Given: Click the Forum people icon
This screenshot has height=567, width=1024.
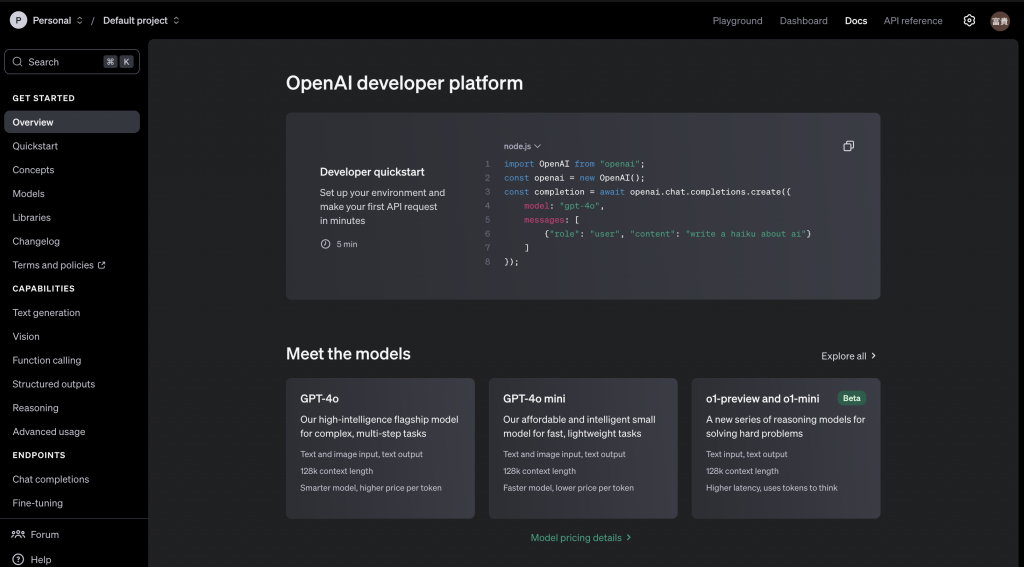Looking at the screenshot, I should [x=18, y=534].
